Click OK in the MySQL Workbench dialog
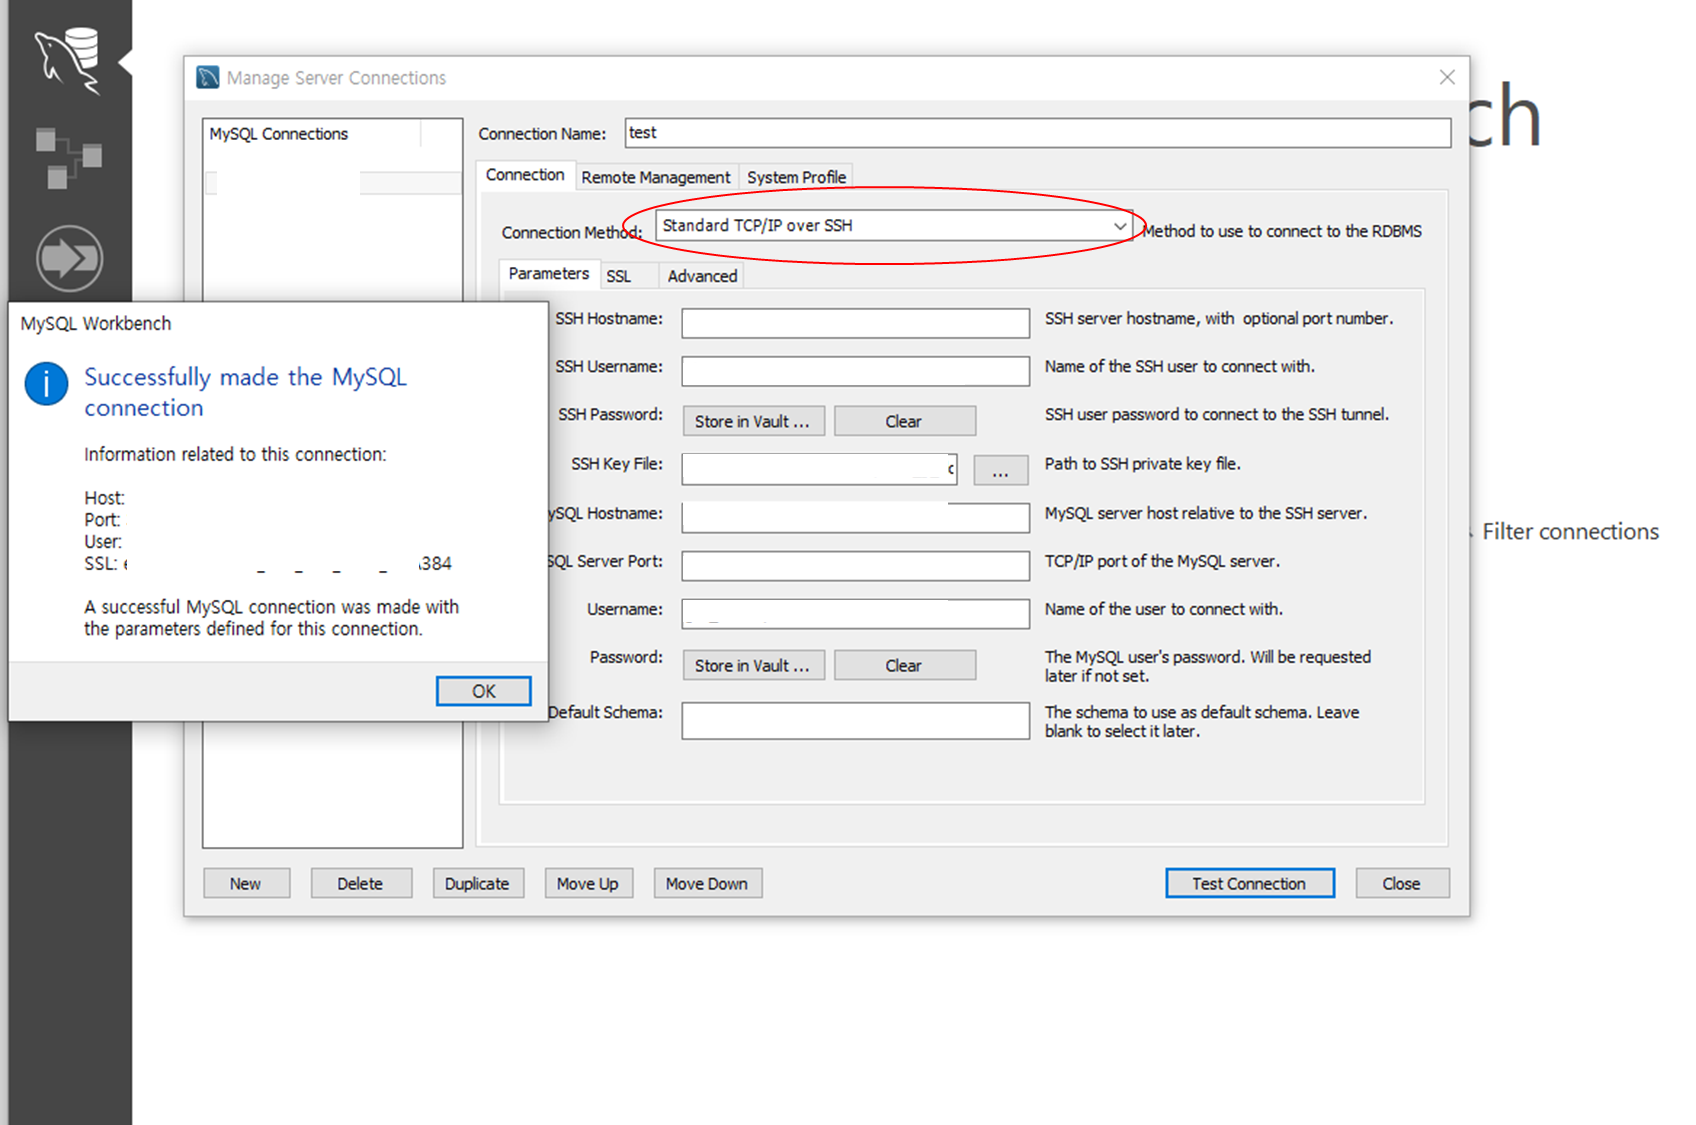The image size is (1696, 1125). (x=483, y=691)
